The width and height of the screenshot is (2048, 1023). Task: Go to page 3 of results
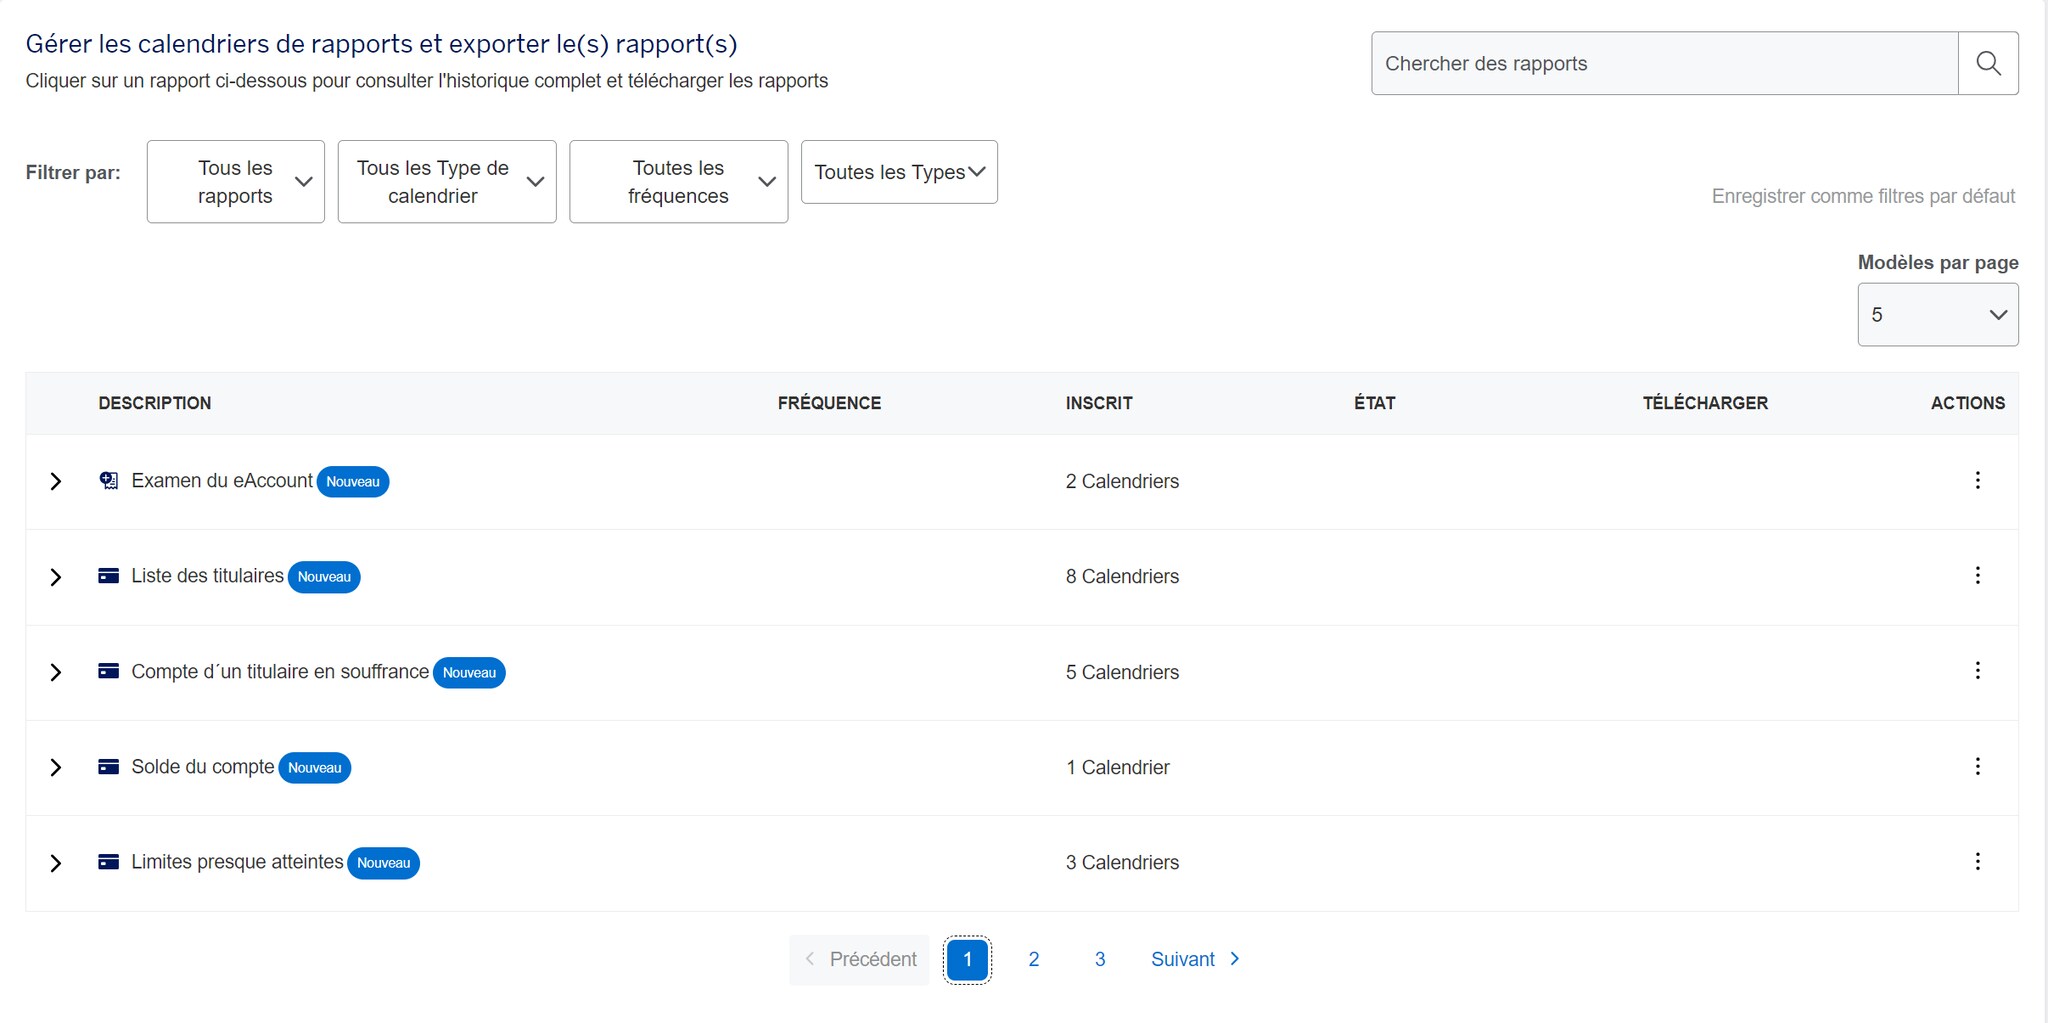click(x=1099, y=960)
